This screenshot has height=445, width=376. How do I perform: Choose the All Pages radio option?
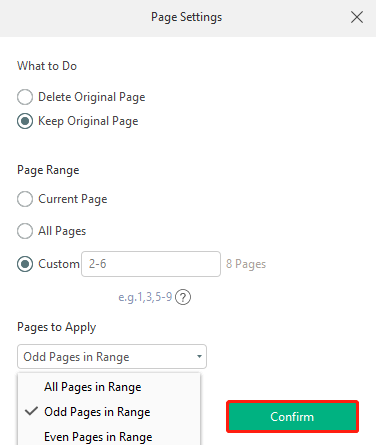coord(25,231)
